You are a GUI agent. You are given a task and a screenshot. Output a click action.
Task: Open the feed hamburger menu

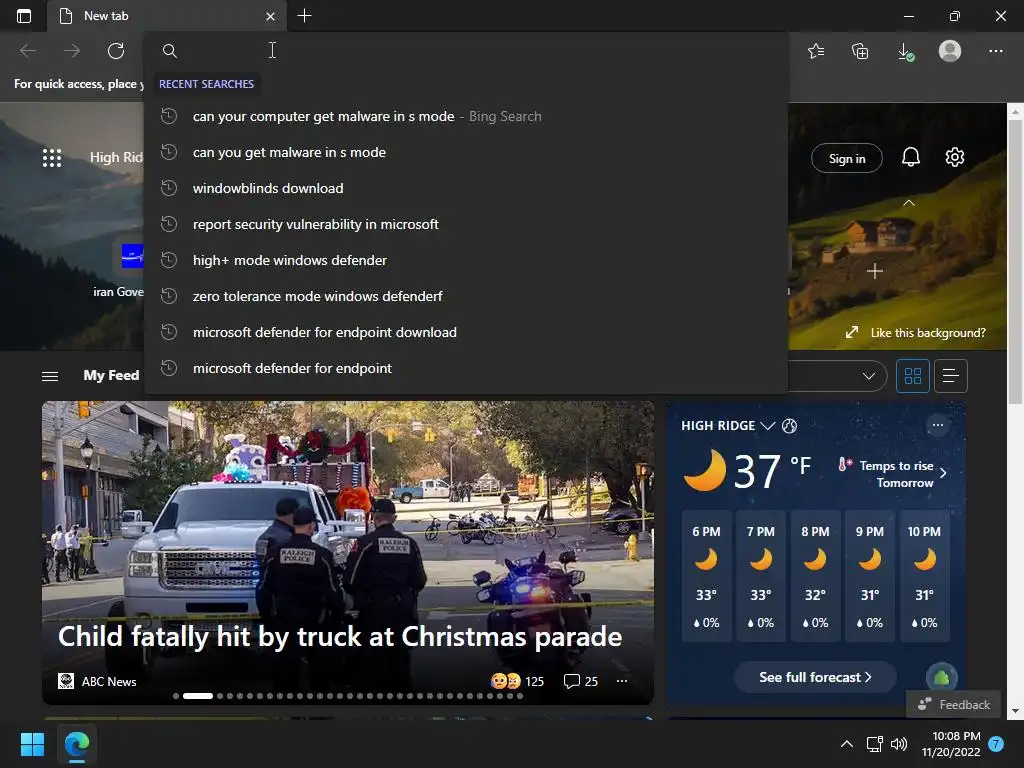[x=50, y=376]
